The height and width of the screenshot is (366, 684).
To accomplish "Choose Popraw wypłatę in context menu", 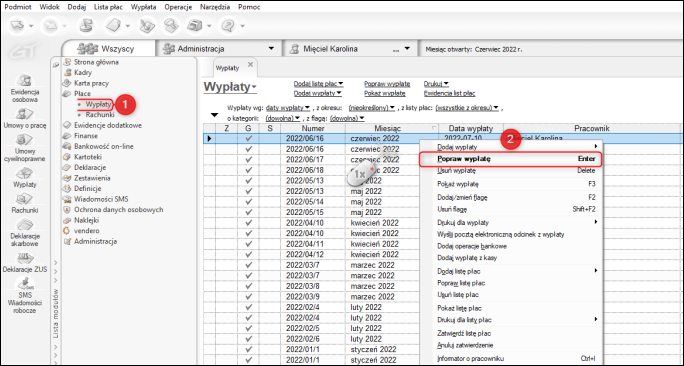I will [x=511, y=159].
